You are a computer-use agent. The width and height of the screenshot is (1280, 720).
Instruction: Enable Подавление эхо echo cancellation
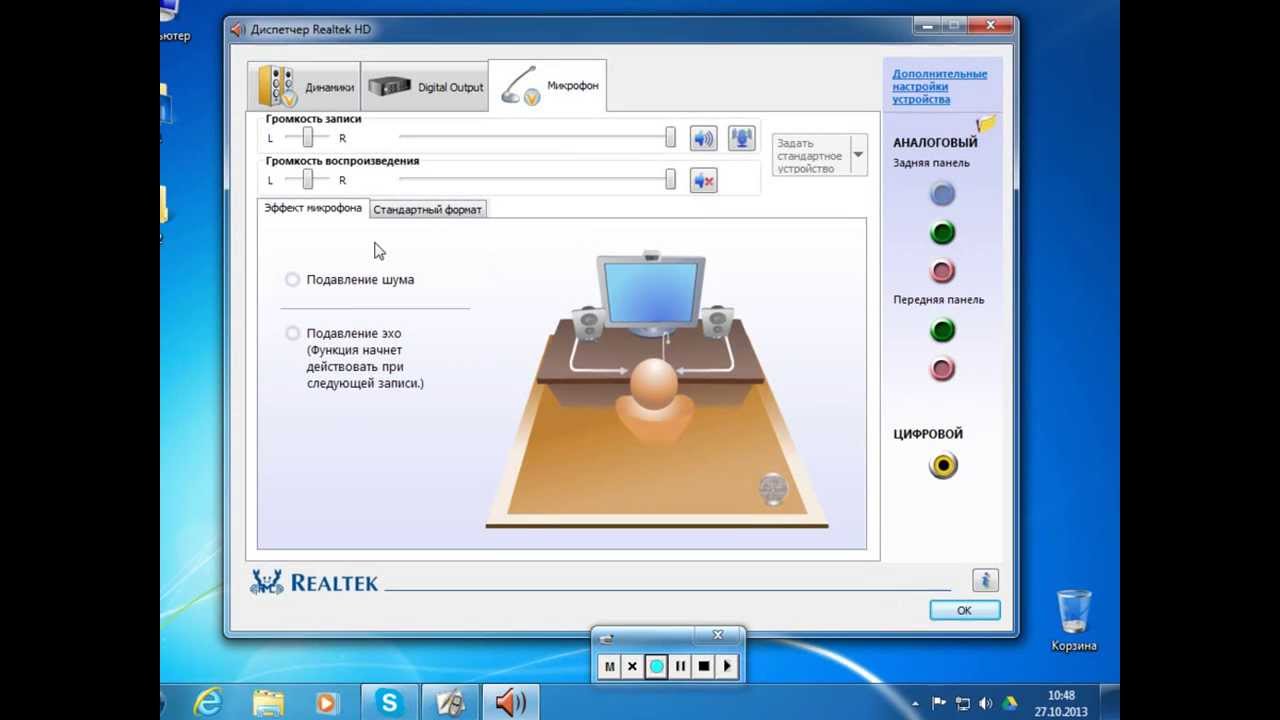pos(292,333)
